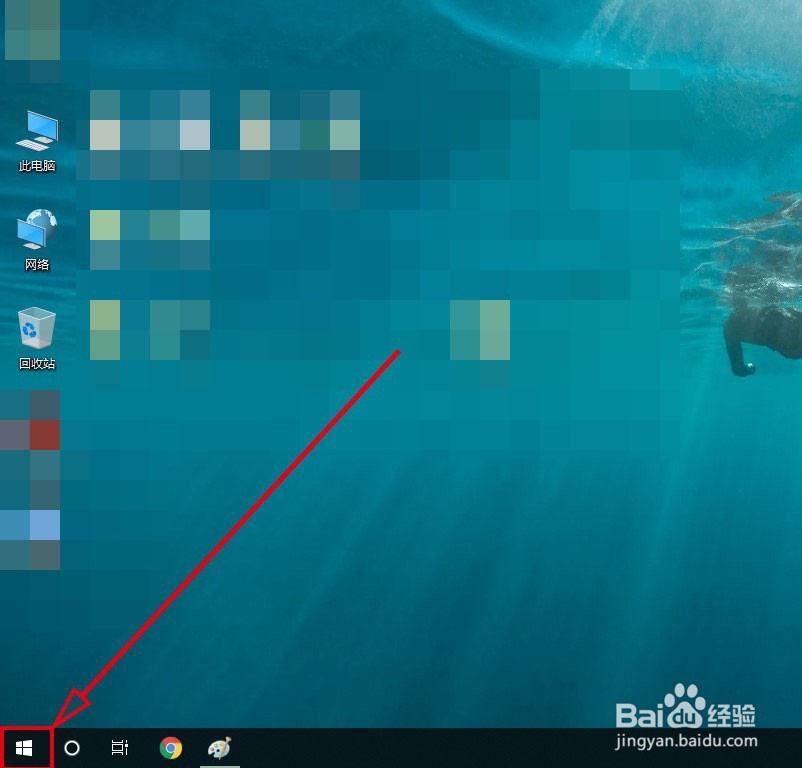The image size is (802, 768).
Task: Switch to Paint app in taskbar
Action: coord(220,748)
